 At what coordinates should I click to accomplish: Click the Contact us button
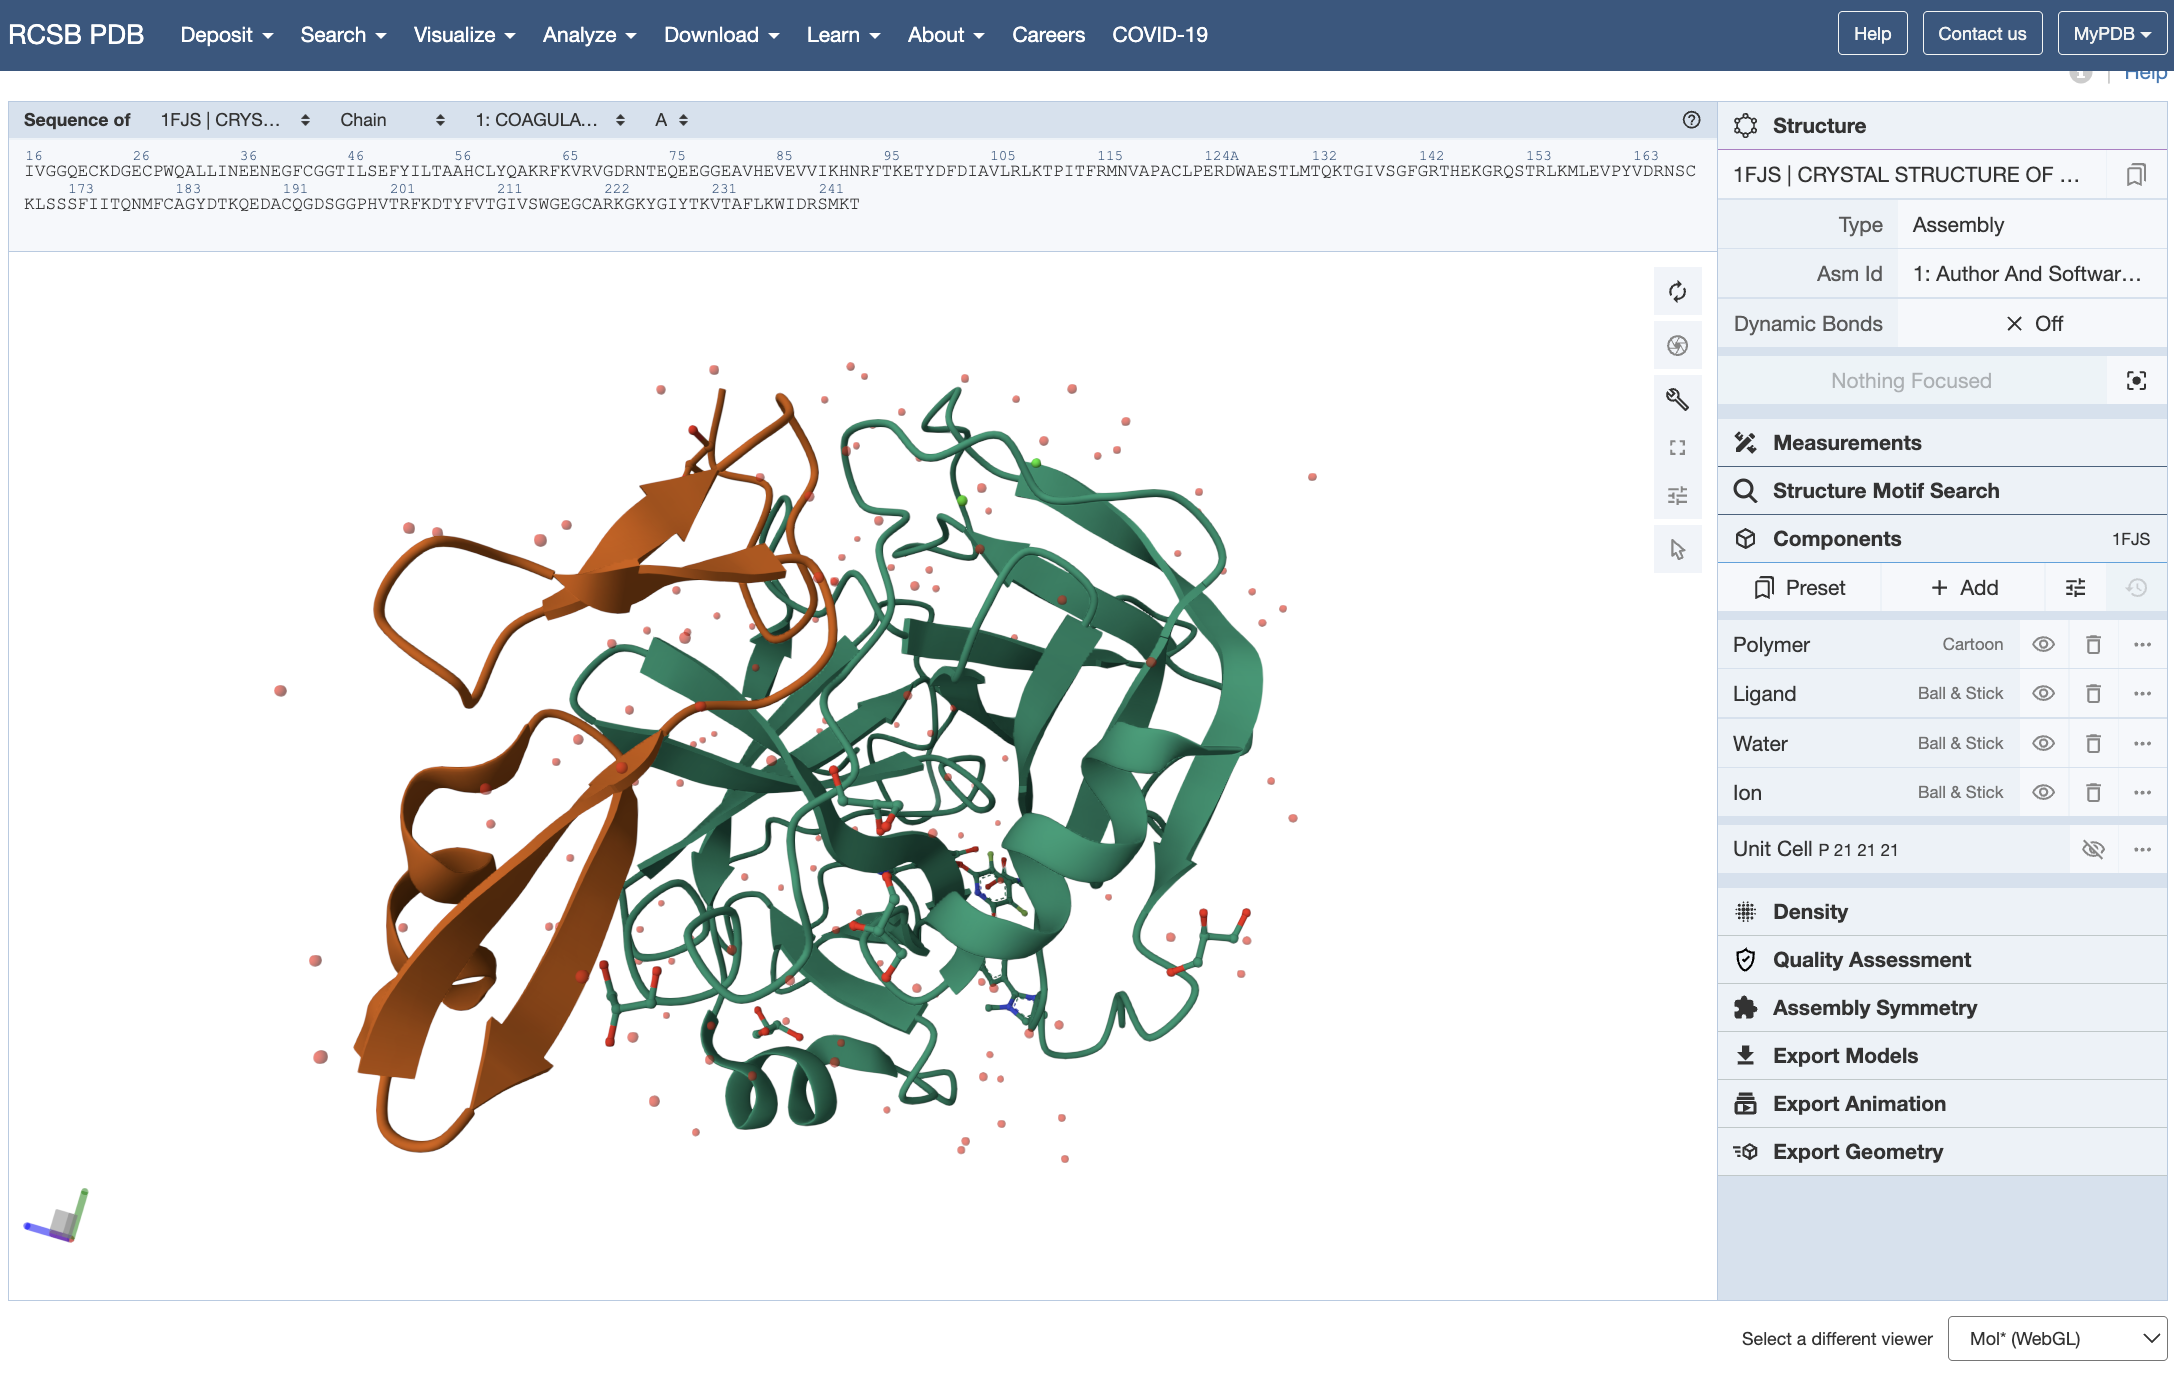[1981, 34]
